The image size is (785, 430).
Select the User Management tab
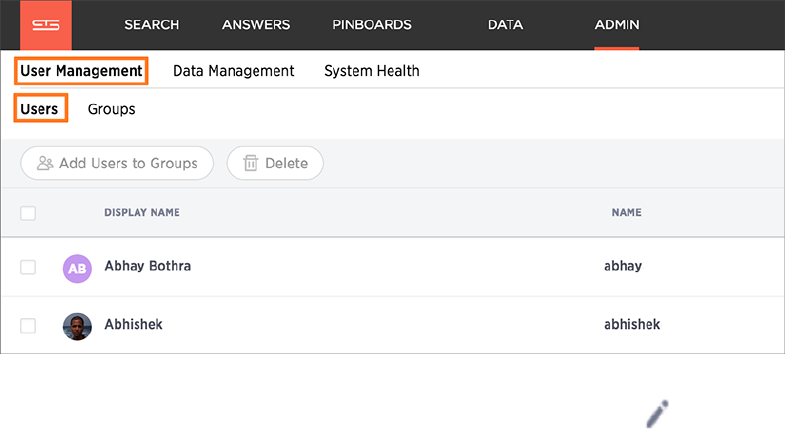point(81,71)
